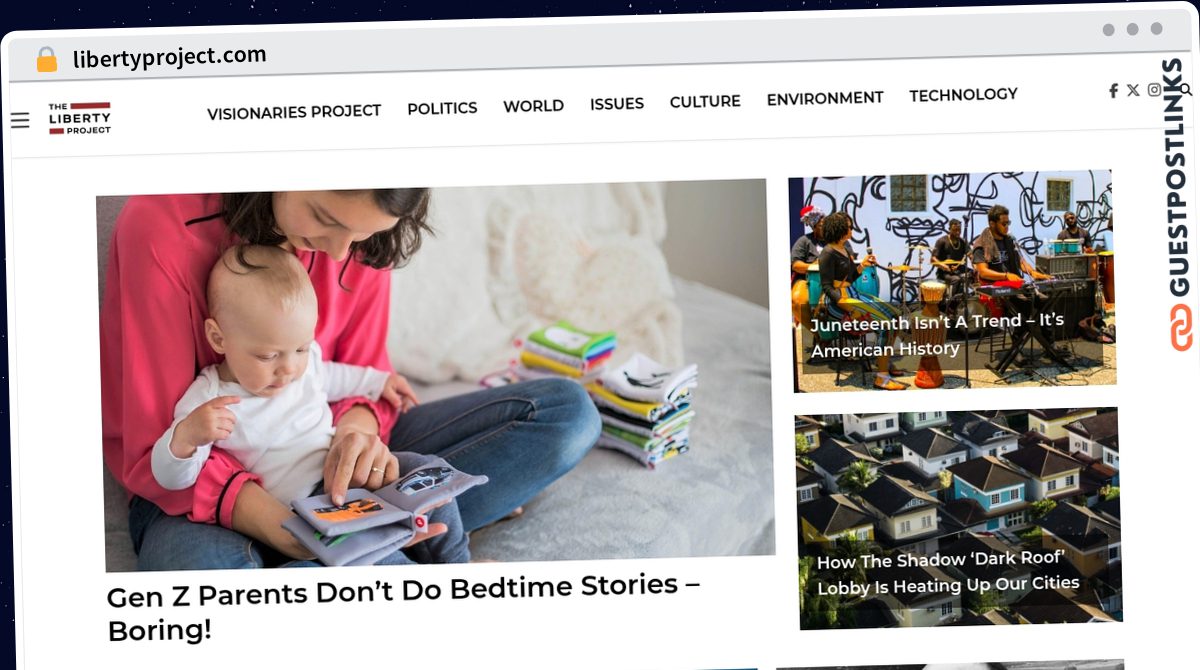Open the X (Twitter) social icon
This screenshot has width=1200, height=670.
[1133, 90]
